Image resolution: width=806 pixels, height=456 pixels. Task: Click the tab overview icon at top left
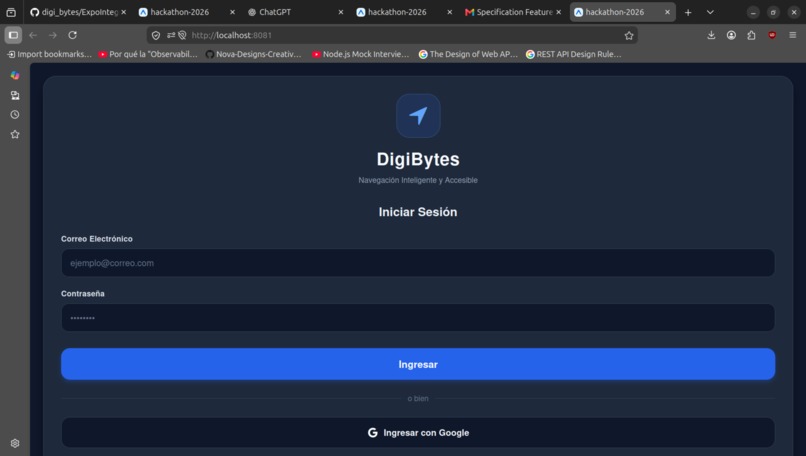pyautogui.click(x=11, y=12)
